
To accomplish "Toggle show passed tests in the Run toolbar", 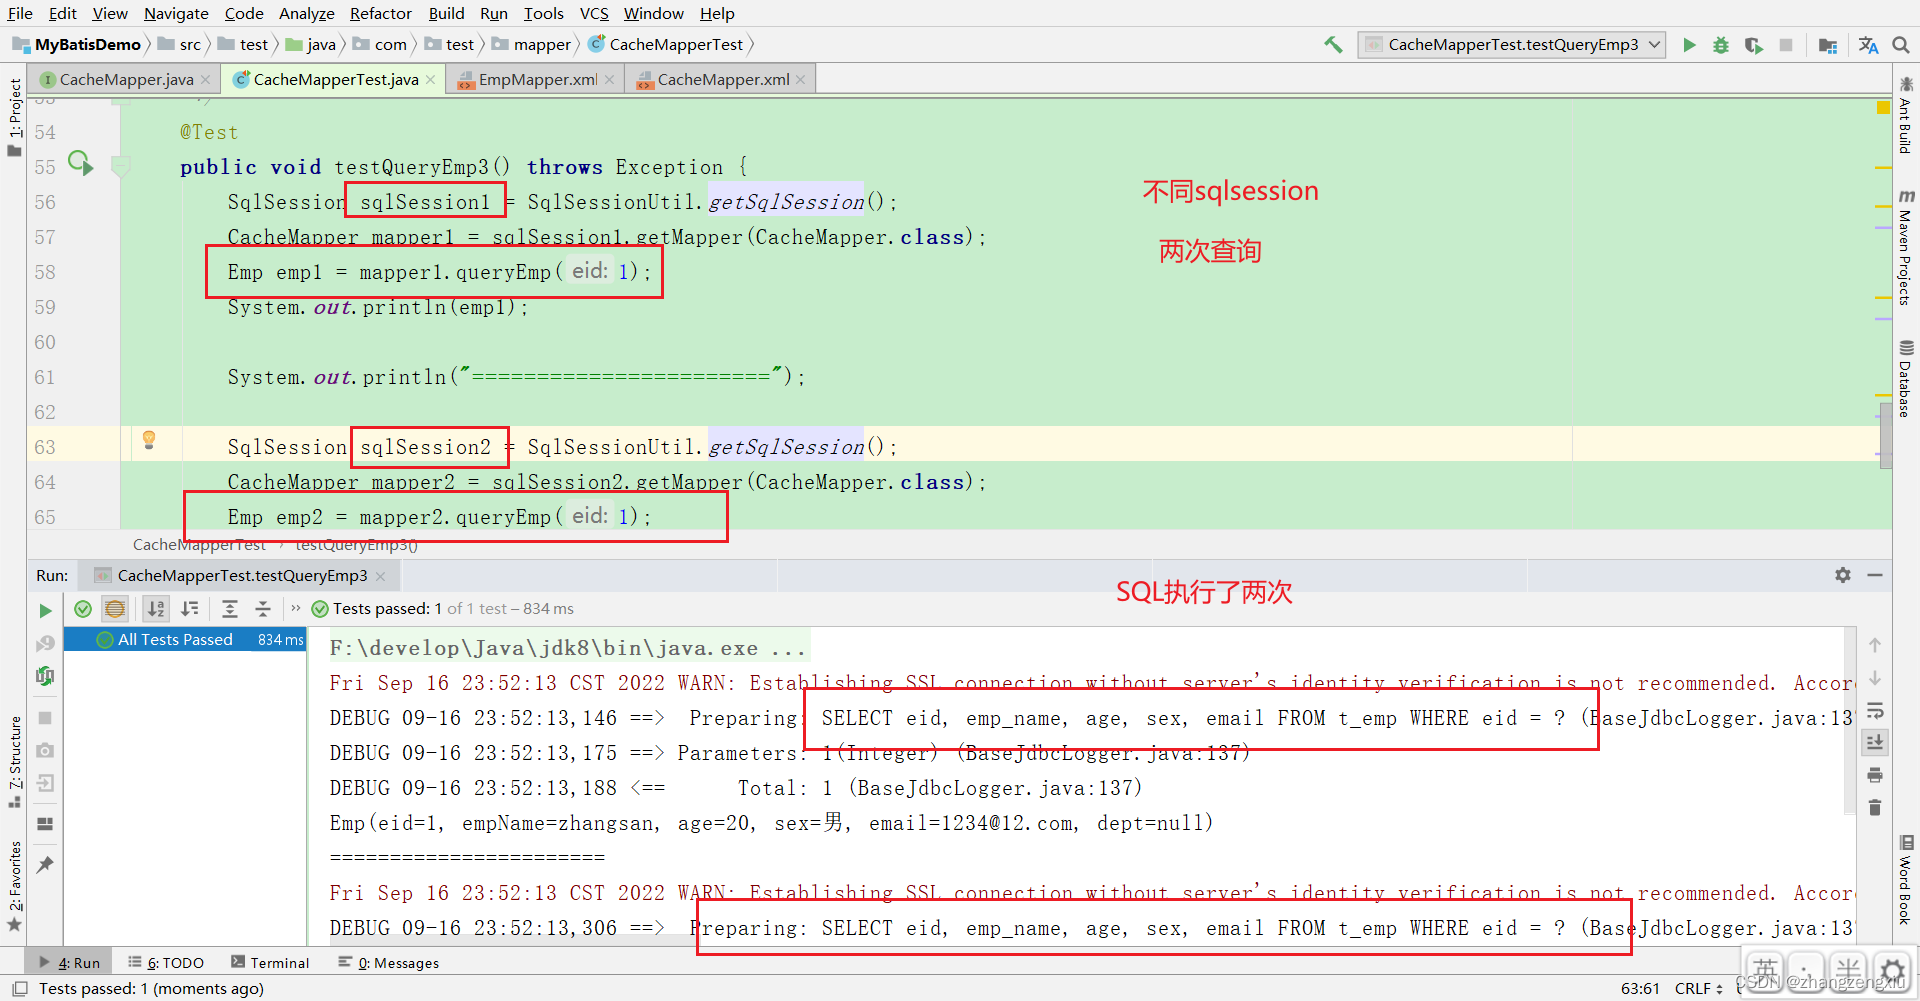I will [x=83, y=608].
